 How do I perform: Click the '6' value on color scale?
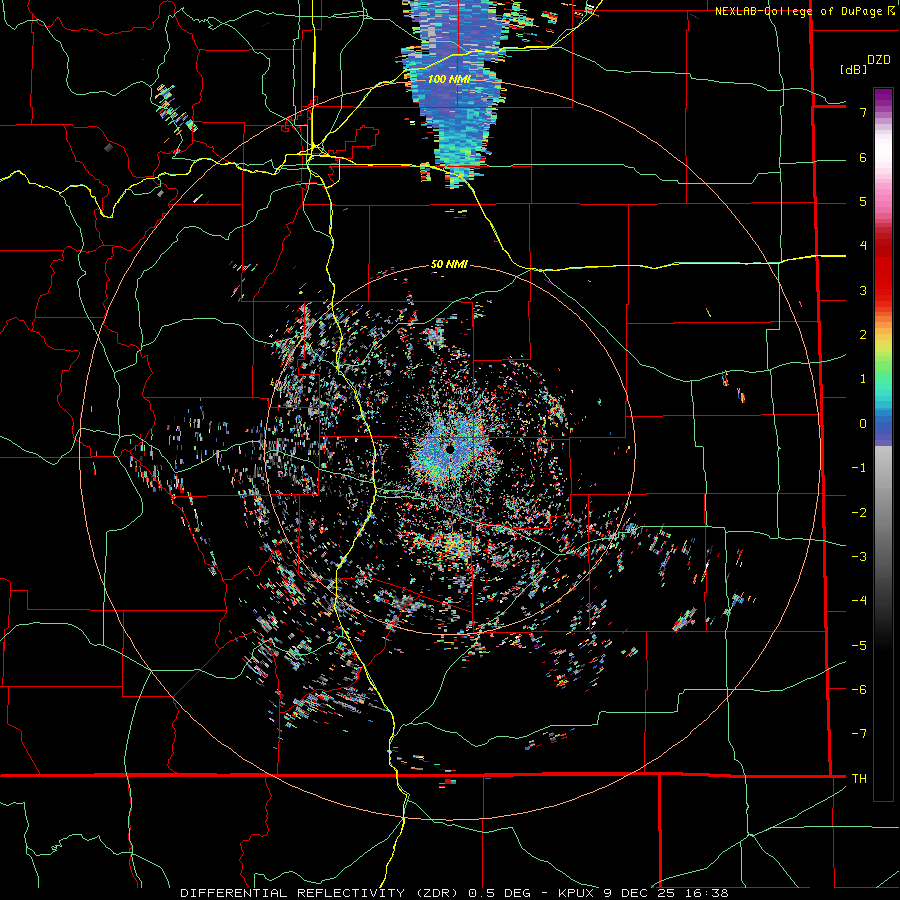(x=863, y=158)
